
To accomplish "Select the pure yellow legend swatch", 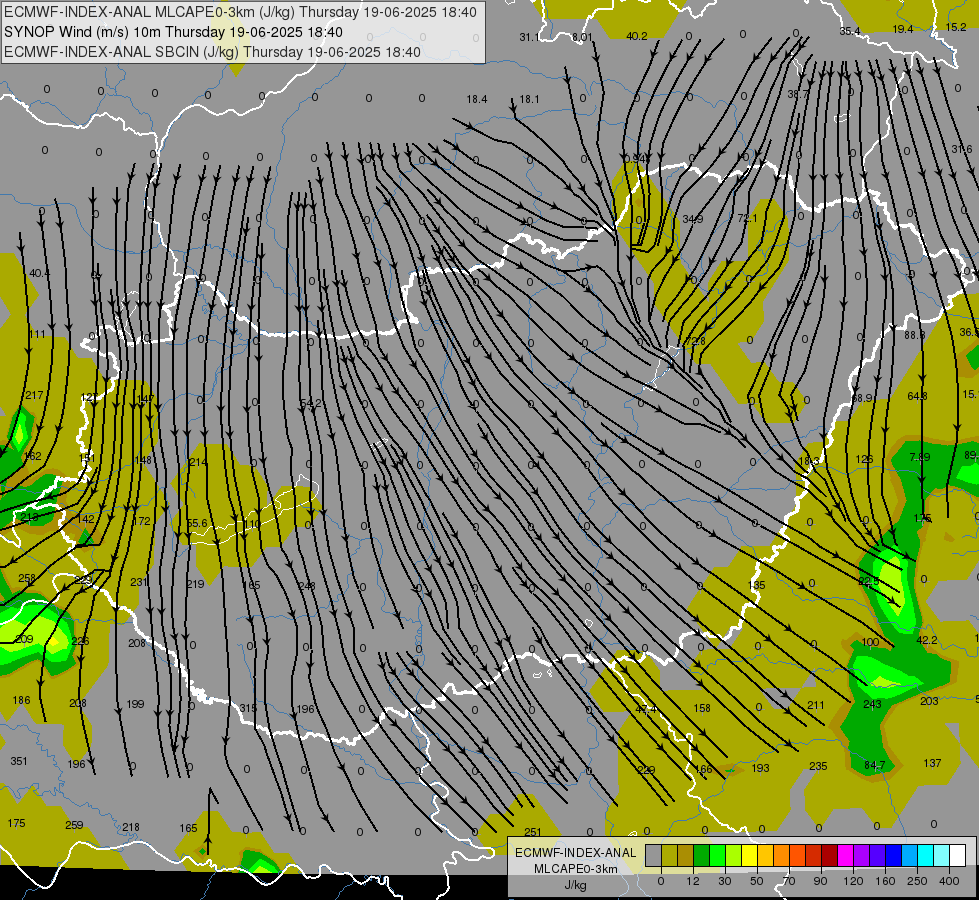I will click(x=750, y=856).
